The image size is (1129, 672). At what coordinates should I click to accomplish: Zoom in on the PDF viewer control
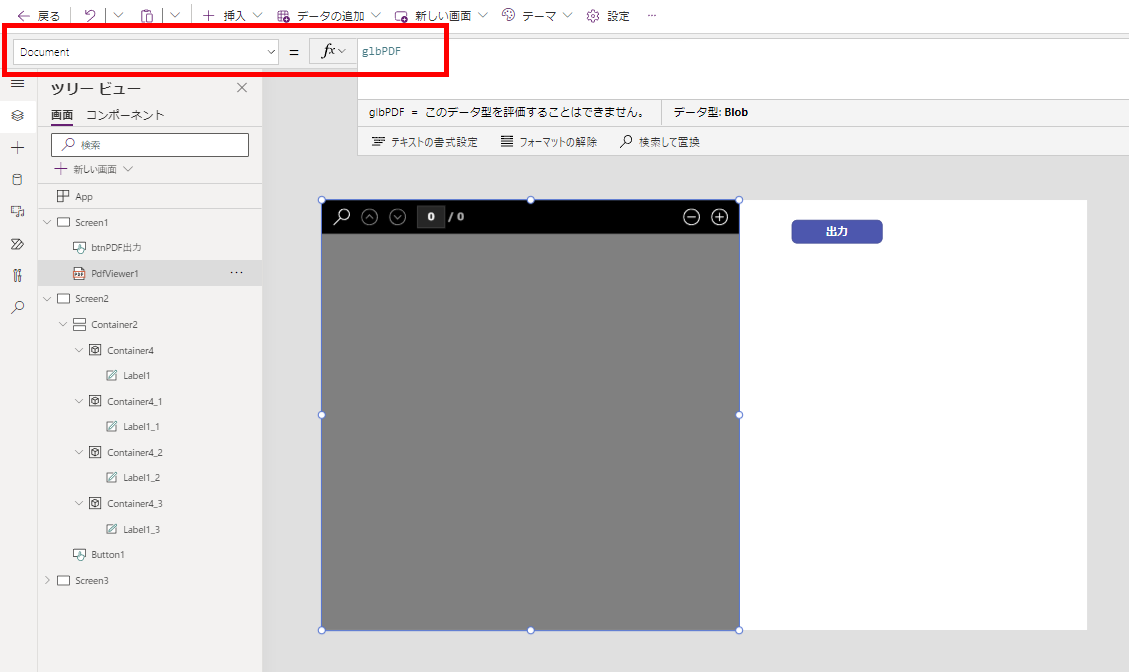719,216
